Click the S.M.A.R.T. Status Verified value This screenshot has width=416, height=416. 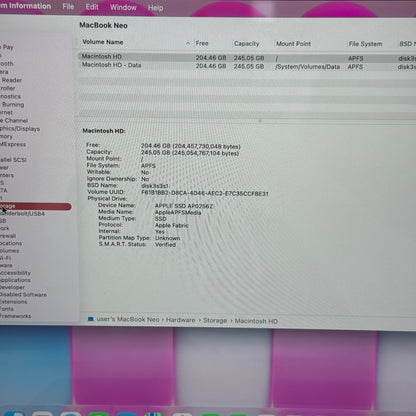(165, 245)
